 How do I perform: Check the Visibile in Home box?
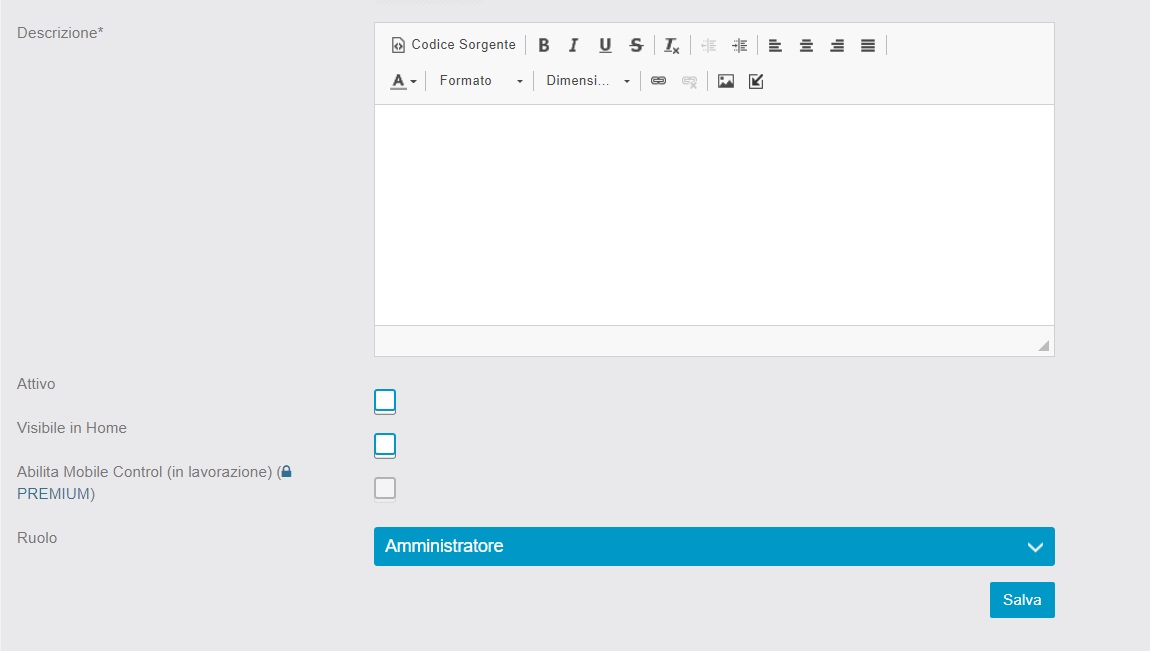click(385, 445)
